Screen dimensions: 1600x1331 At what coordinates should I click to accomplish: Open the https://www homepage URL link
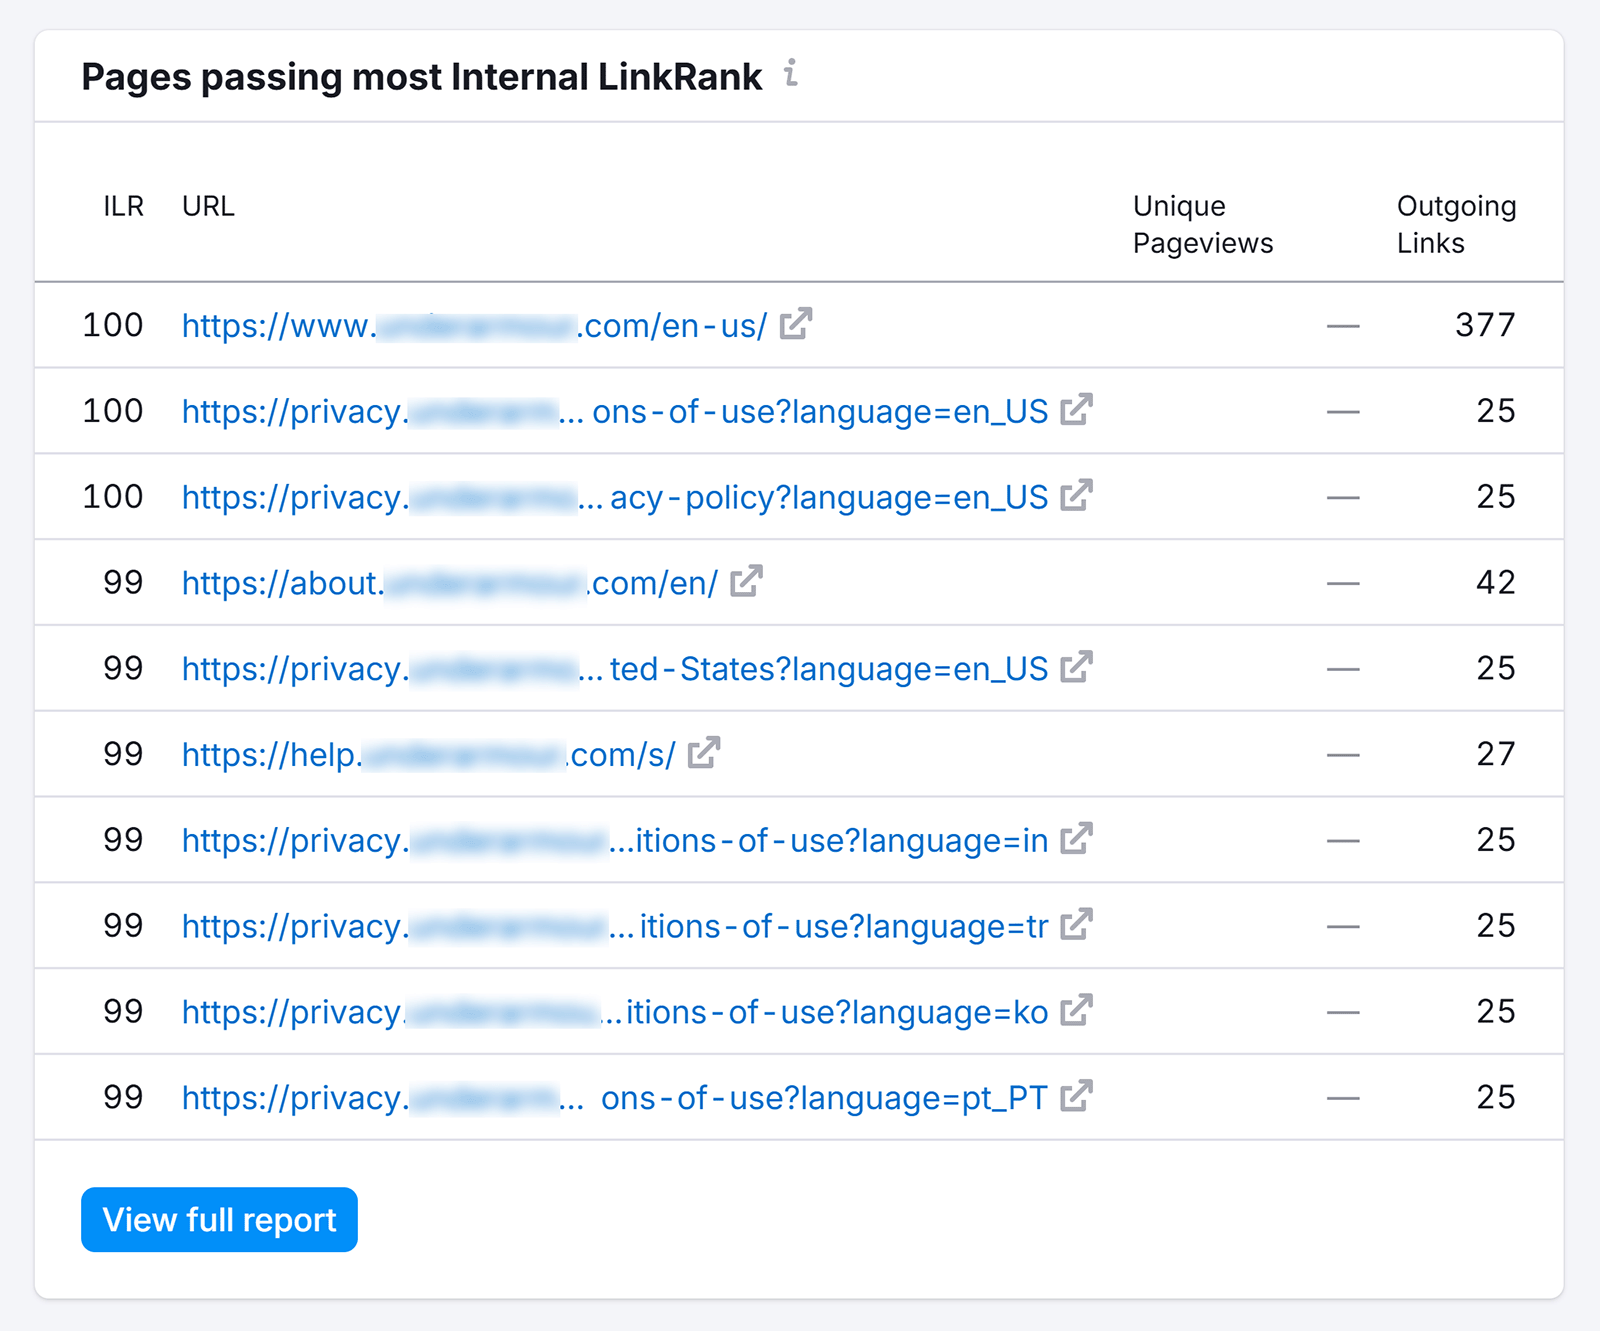470,324
